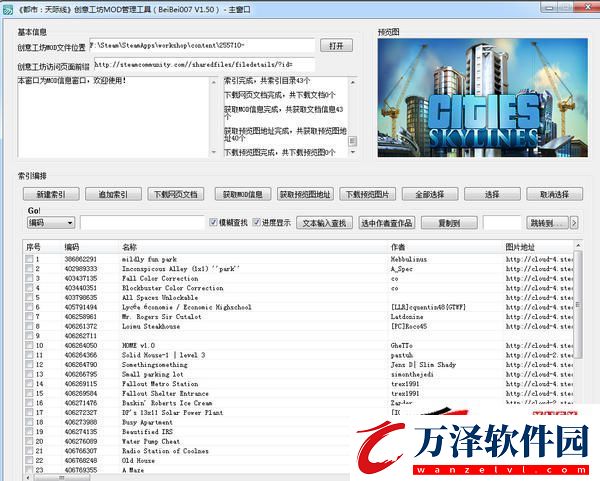This screenshot has height=481, width=600.
Task: Click the 追加索引 button
Action: (x=113, y=194)
